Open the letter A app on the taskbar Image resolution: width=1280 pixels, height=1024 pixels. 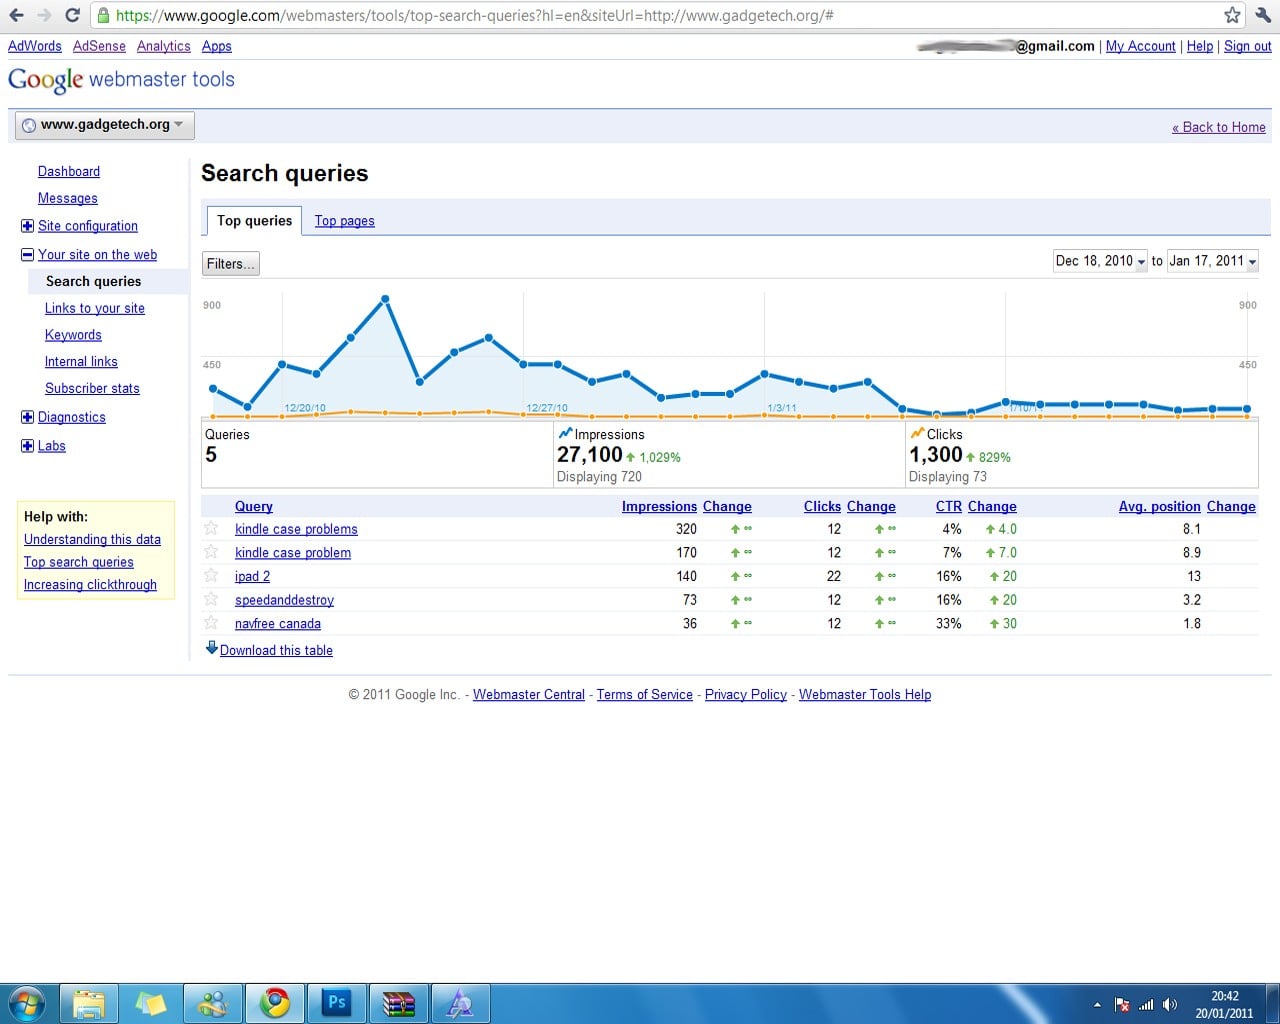461,1003
